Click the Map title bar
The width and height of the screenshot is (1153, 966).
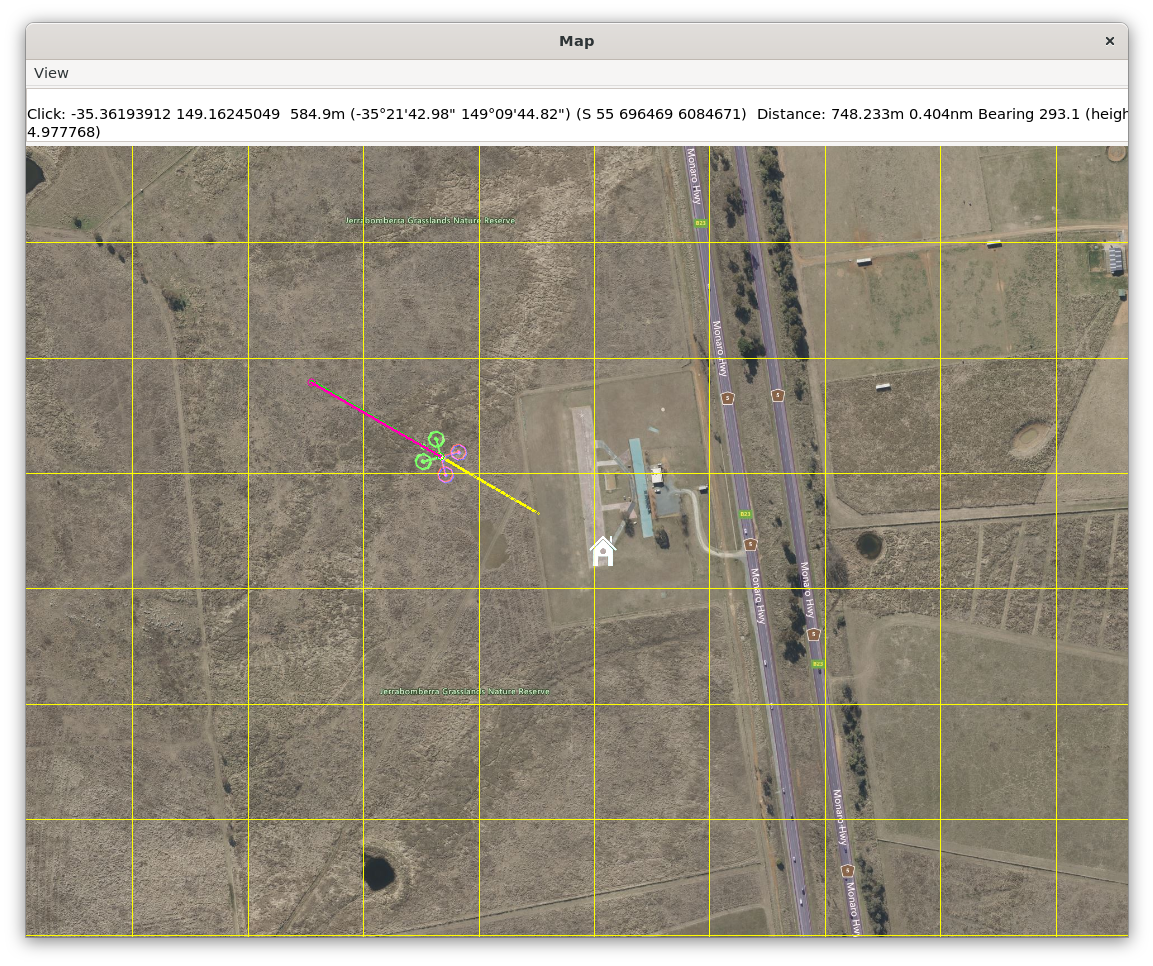(576, 41)
